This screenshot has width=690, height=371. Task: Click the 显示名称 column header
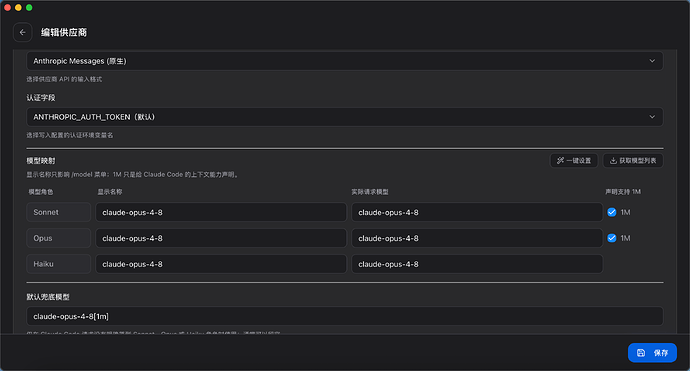110,192
